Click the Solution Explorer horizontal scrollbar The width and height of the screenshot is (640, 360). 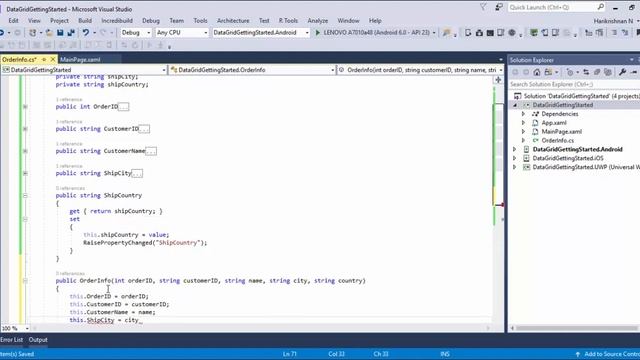pyautogui.click(x=576, y=328)
